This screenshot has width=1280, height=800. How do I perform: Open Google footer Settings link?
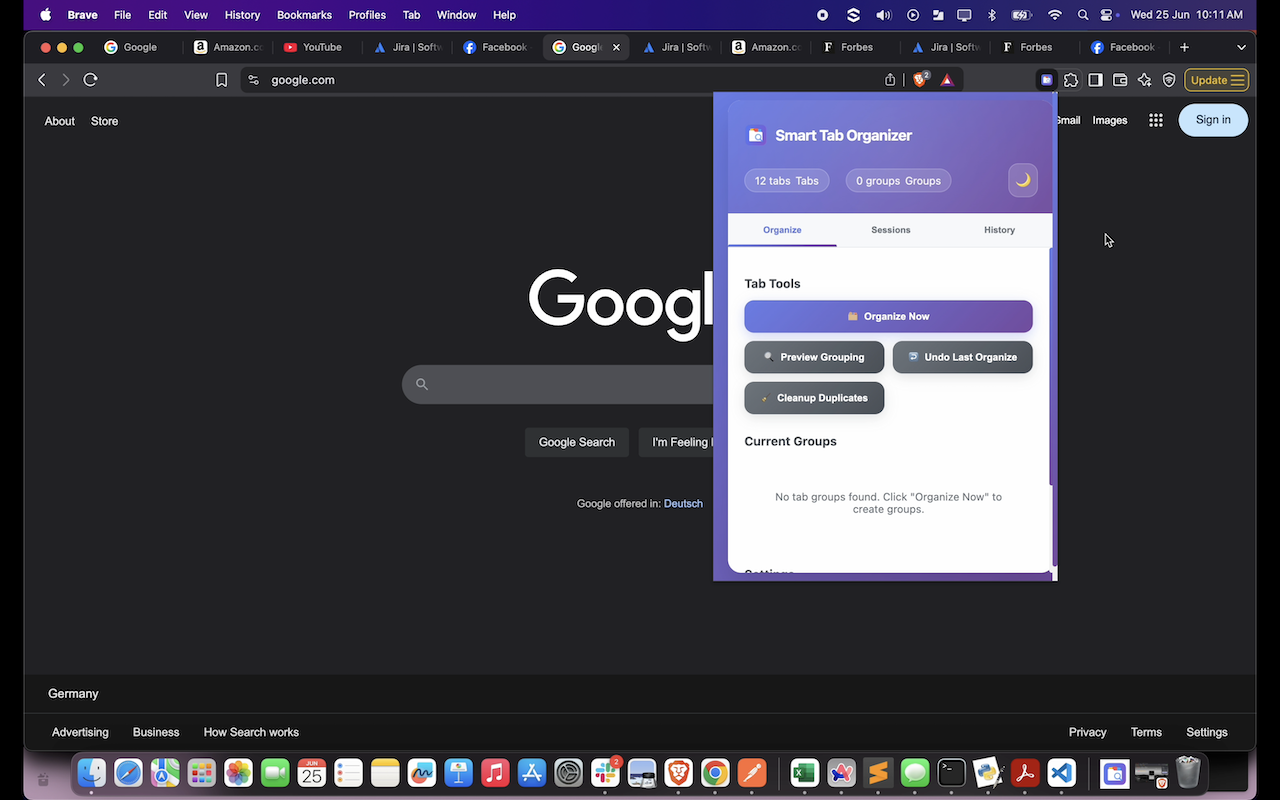[1207, 732]
